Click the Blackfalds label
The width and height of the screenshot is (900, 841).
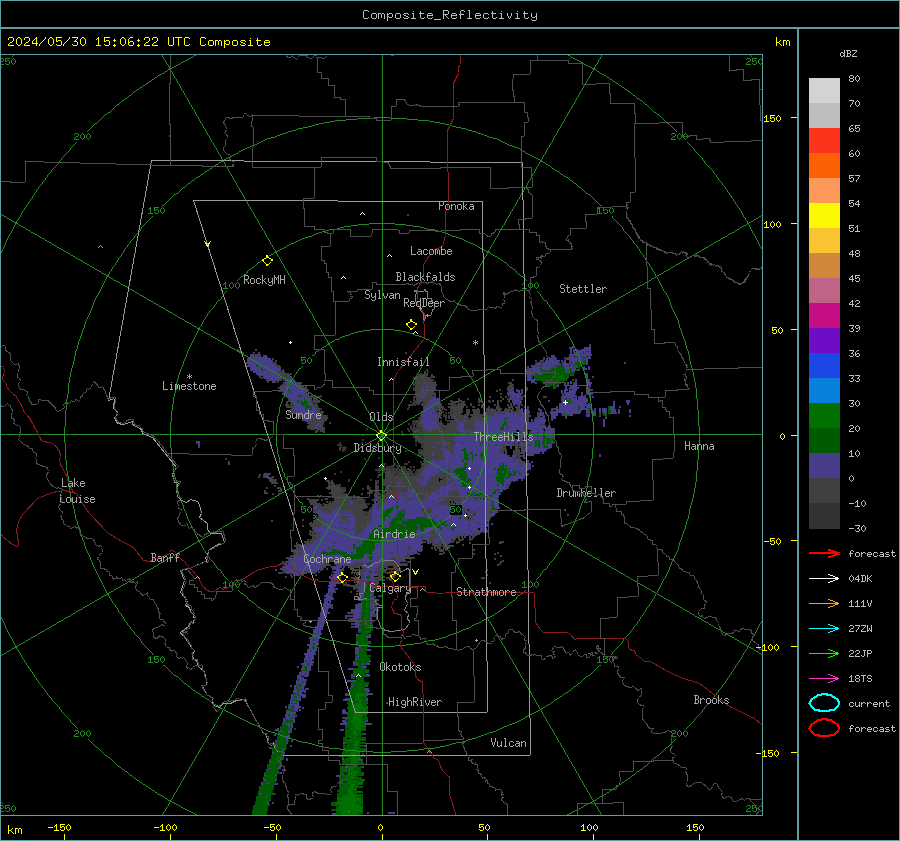(425, 277)
